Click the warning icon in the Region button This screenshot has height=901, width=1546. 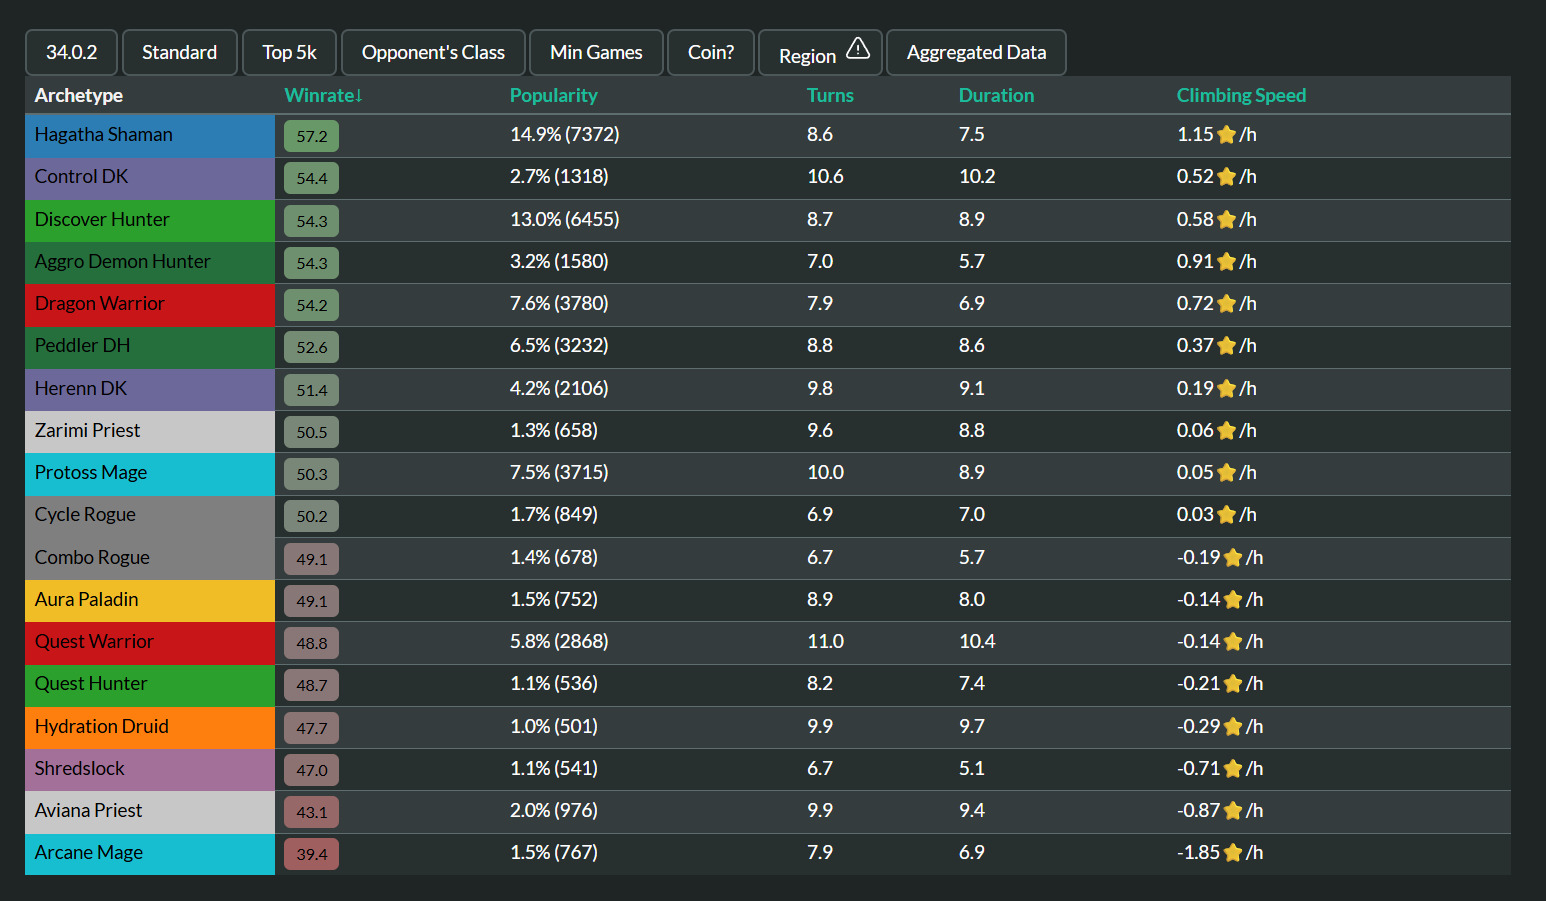click(x=857, y=49)
